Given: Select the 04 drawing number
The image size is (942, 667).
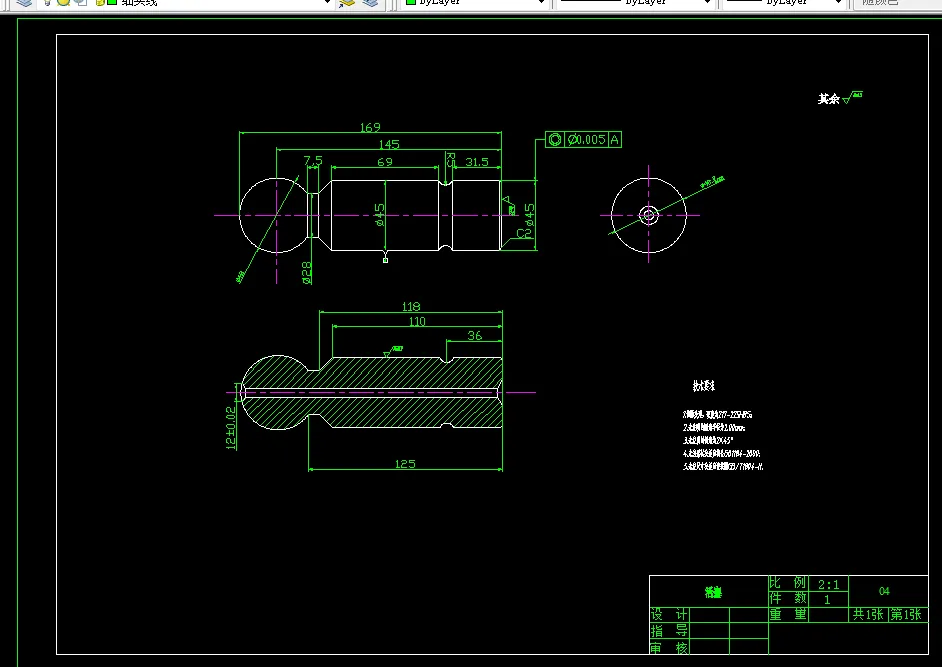Looking at the screenshot, I should tap(884, 591).
